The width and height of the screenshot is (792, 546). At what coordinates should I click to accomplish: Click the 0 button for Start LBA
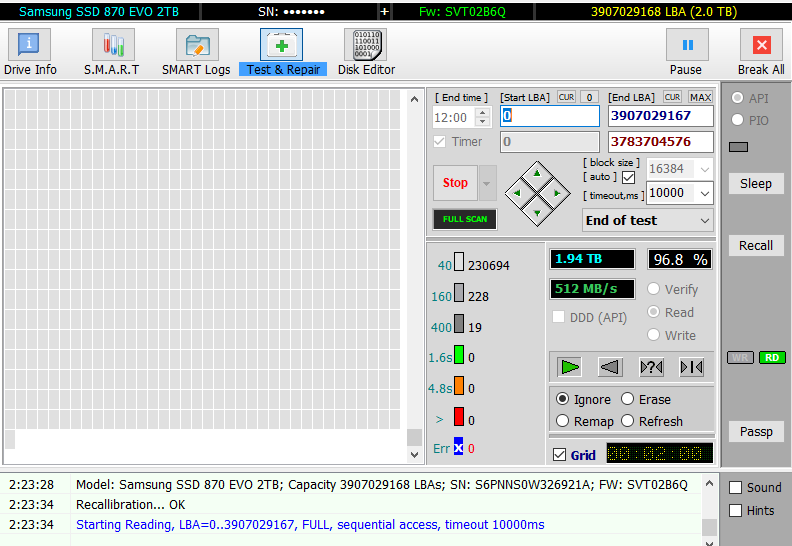pos(589,97)
